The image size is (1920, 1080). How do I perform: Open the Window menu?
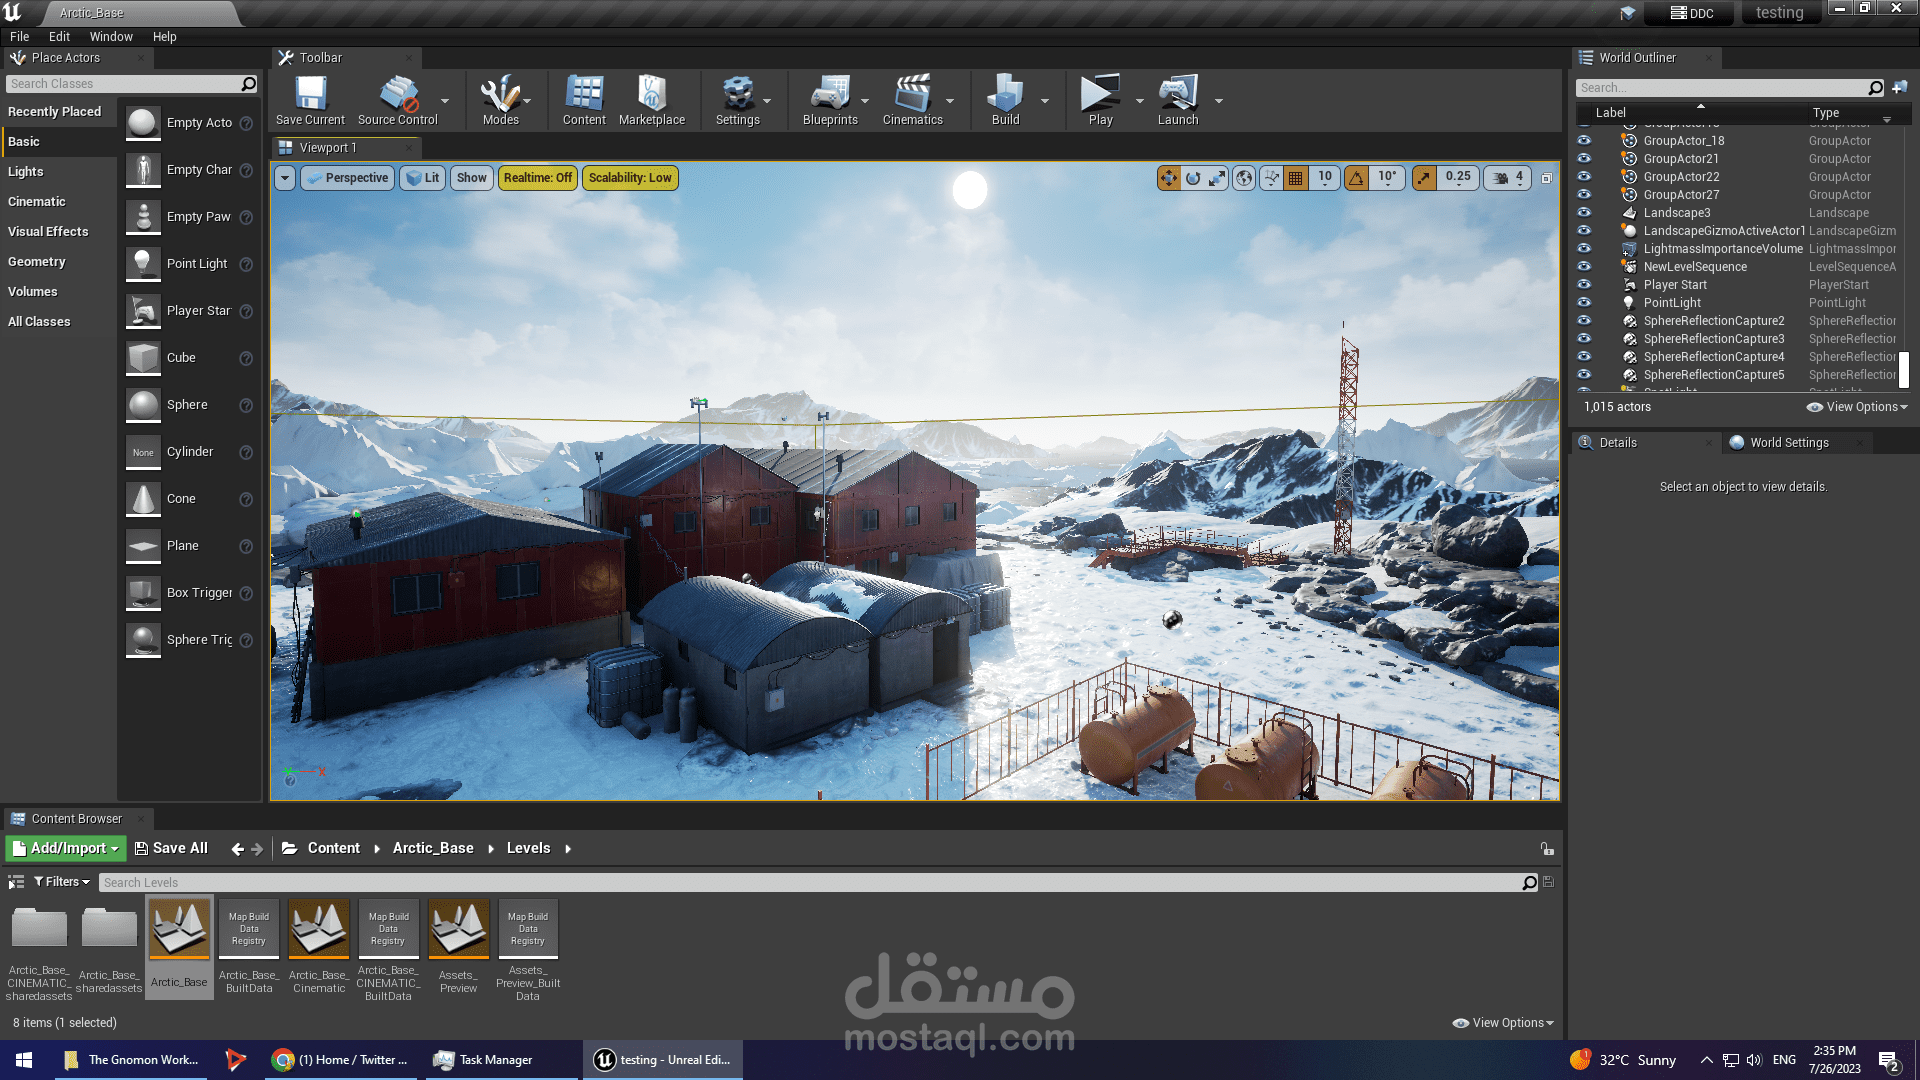(x=110, y=37)
